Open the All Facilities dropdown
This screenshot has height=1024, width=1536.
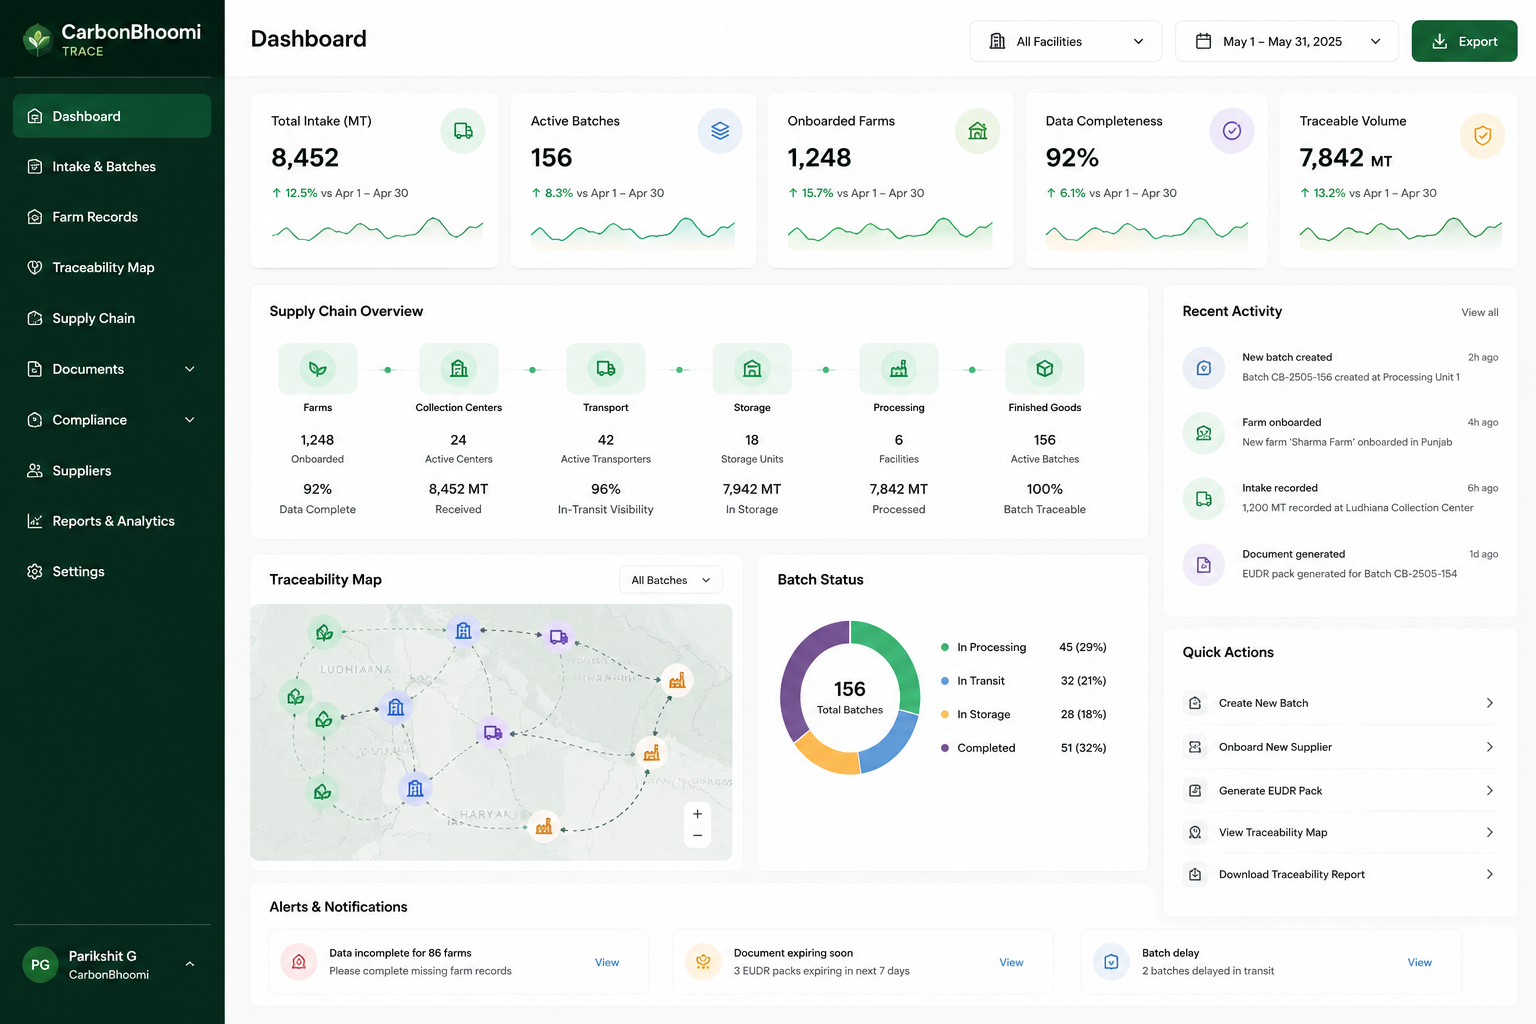[1066, 41]
